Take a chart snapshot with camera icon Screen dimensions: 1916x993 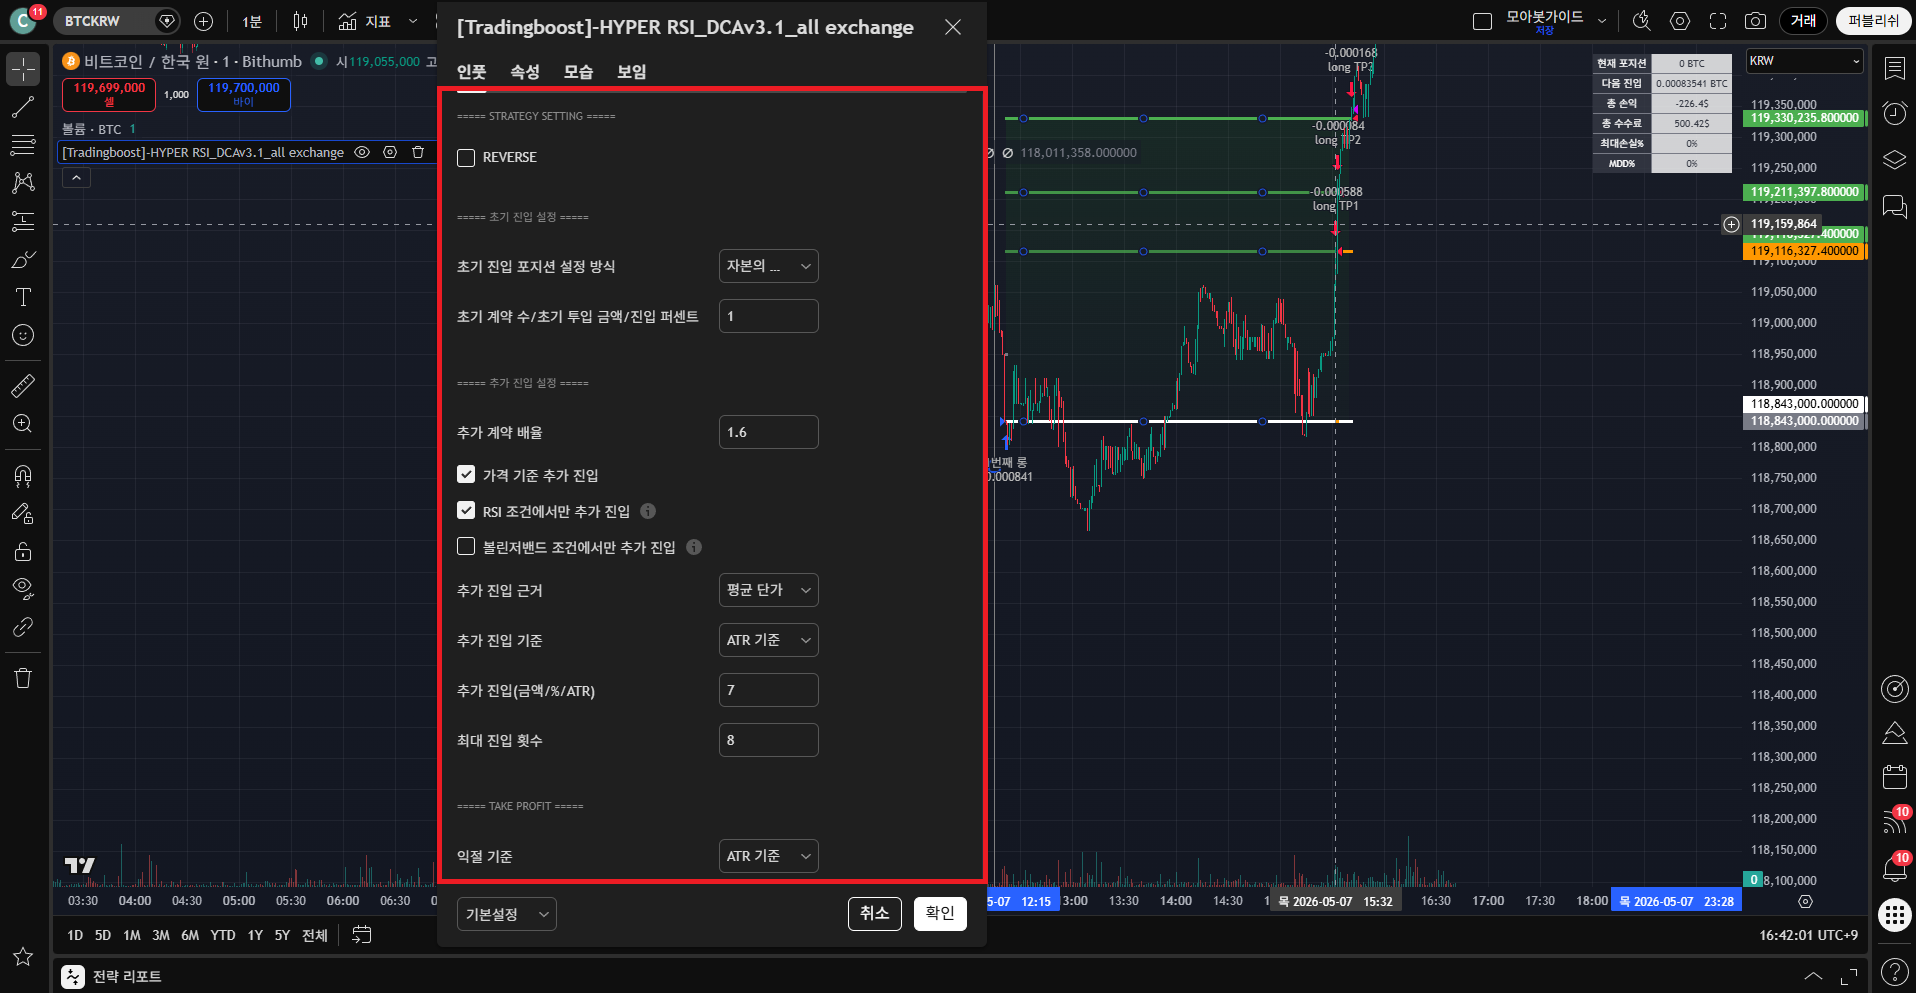[x=1755, y=21]
